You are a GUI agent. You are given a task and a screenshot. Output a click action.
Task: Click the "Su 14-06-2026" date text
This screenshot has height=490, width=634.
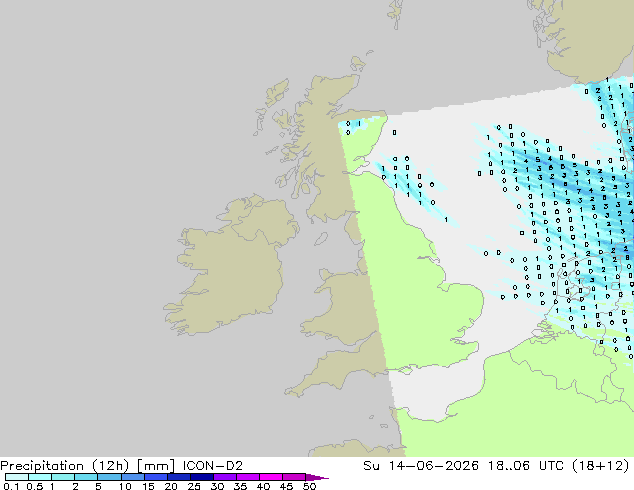[421, 466]
